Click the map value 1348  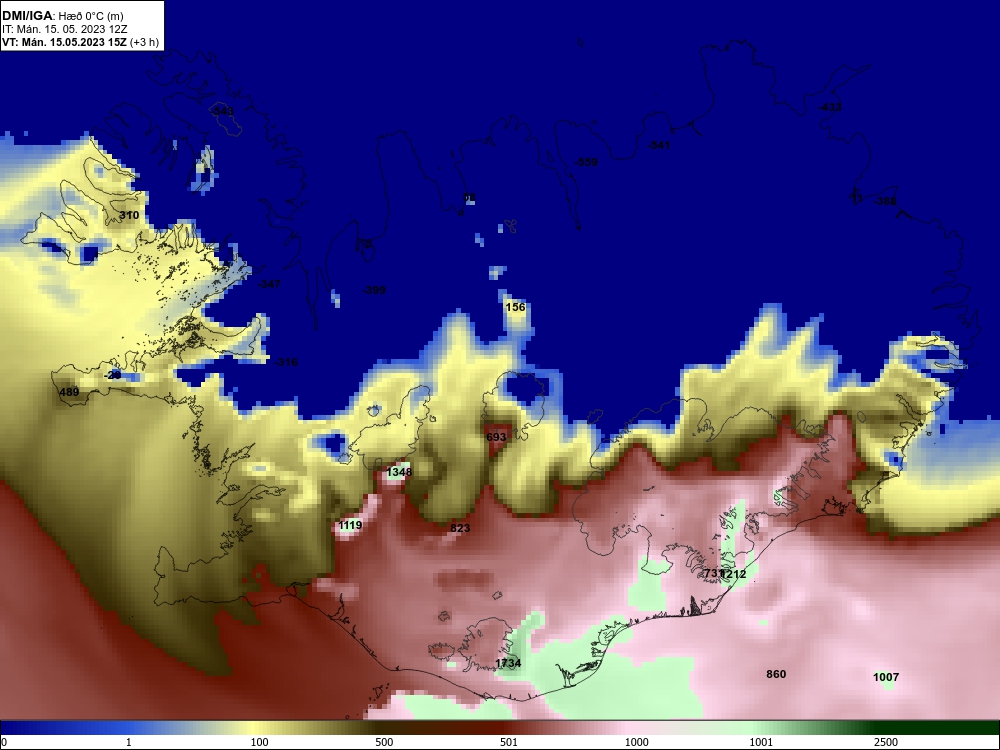[x=399, y=472]
